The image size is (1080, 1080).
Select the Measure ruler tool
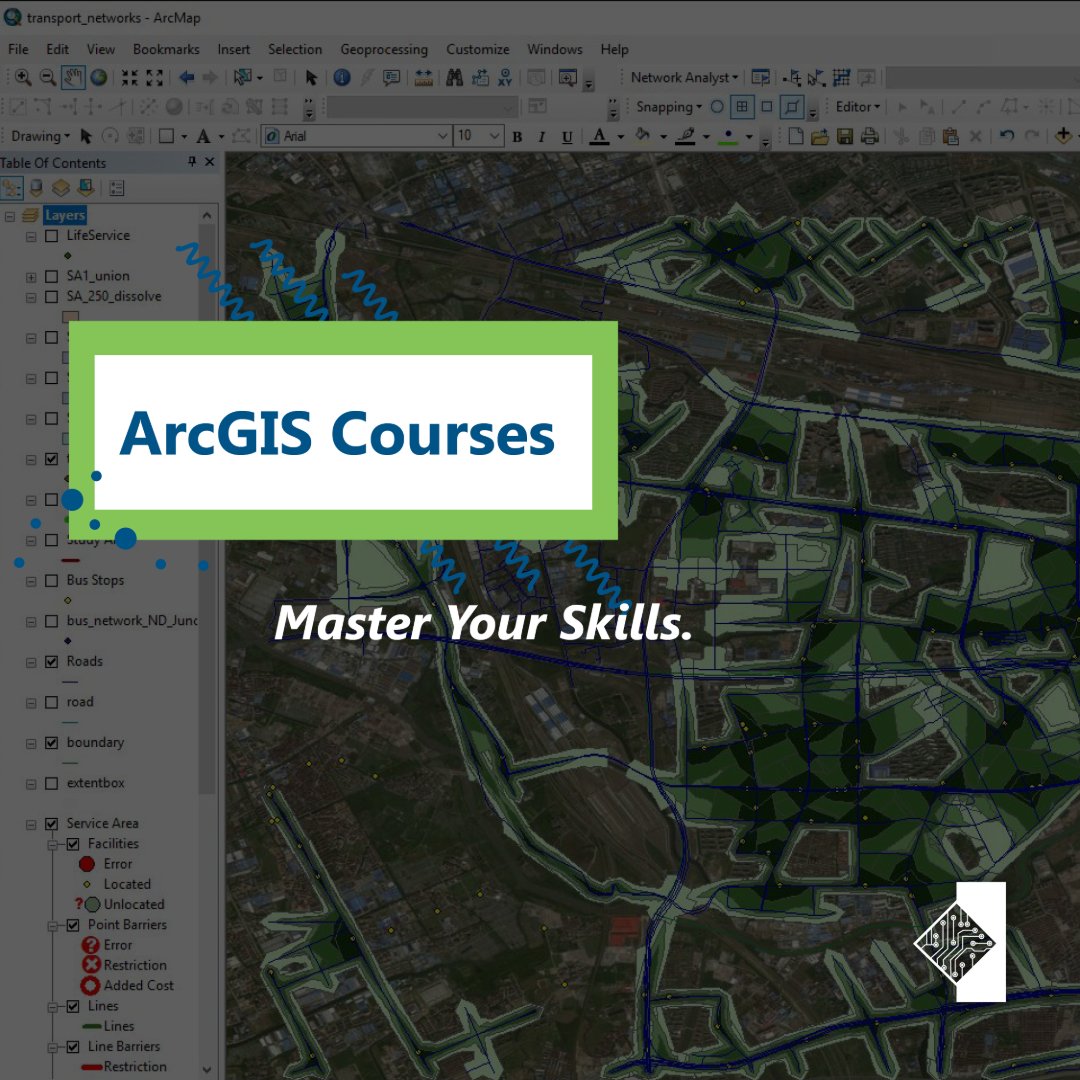(424, 77)
